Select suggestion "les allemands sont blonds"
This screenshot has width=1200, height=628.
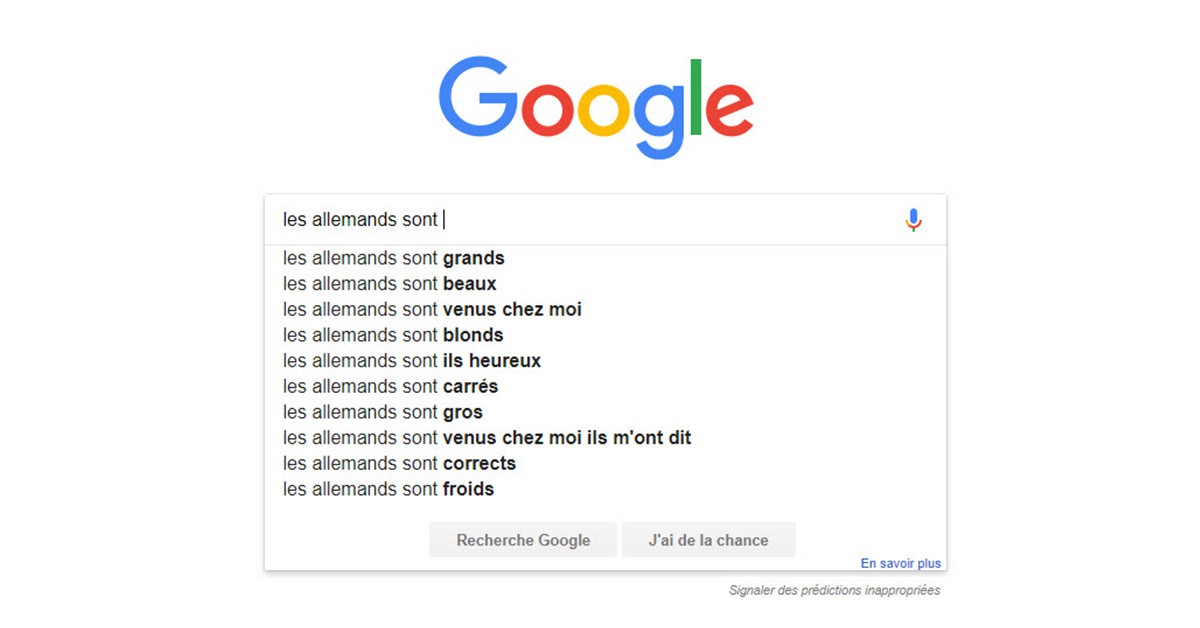[392, 335]
